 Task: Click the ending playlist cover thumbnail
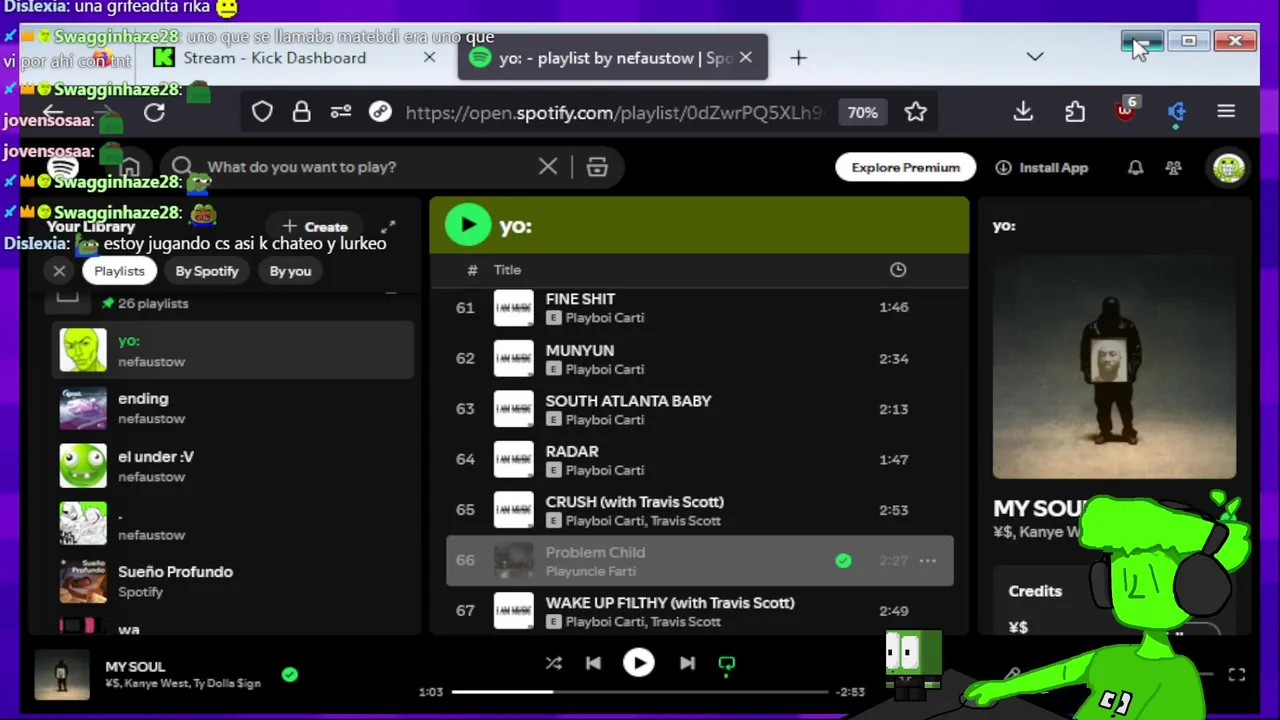(83, 408)
